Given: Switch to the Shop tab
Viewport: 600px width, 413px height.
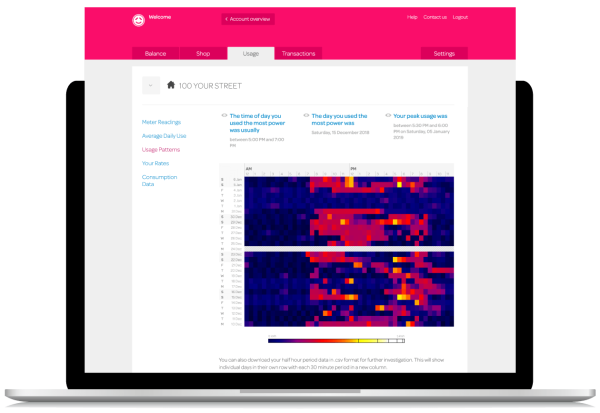Looking at the screenshot, I should point(203,53).
